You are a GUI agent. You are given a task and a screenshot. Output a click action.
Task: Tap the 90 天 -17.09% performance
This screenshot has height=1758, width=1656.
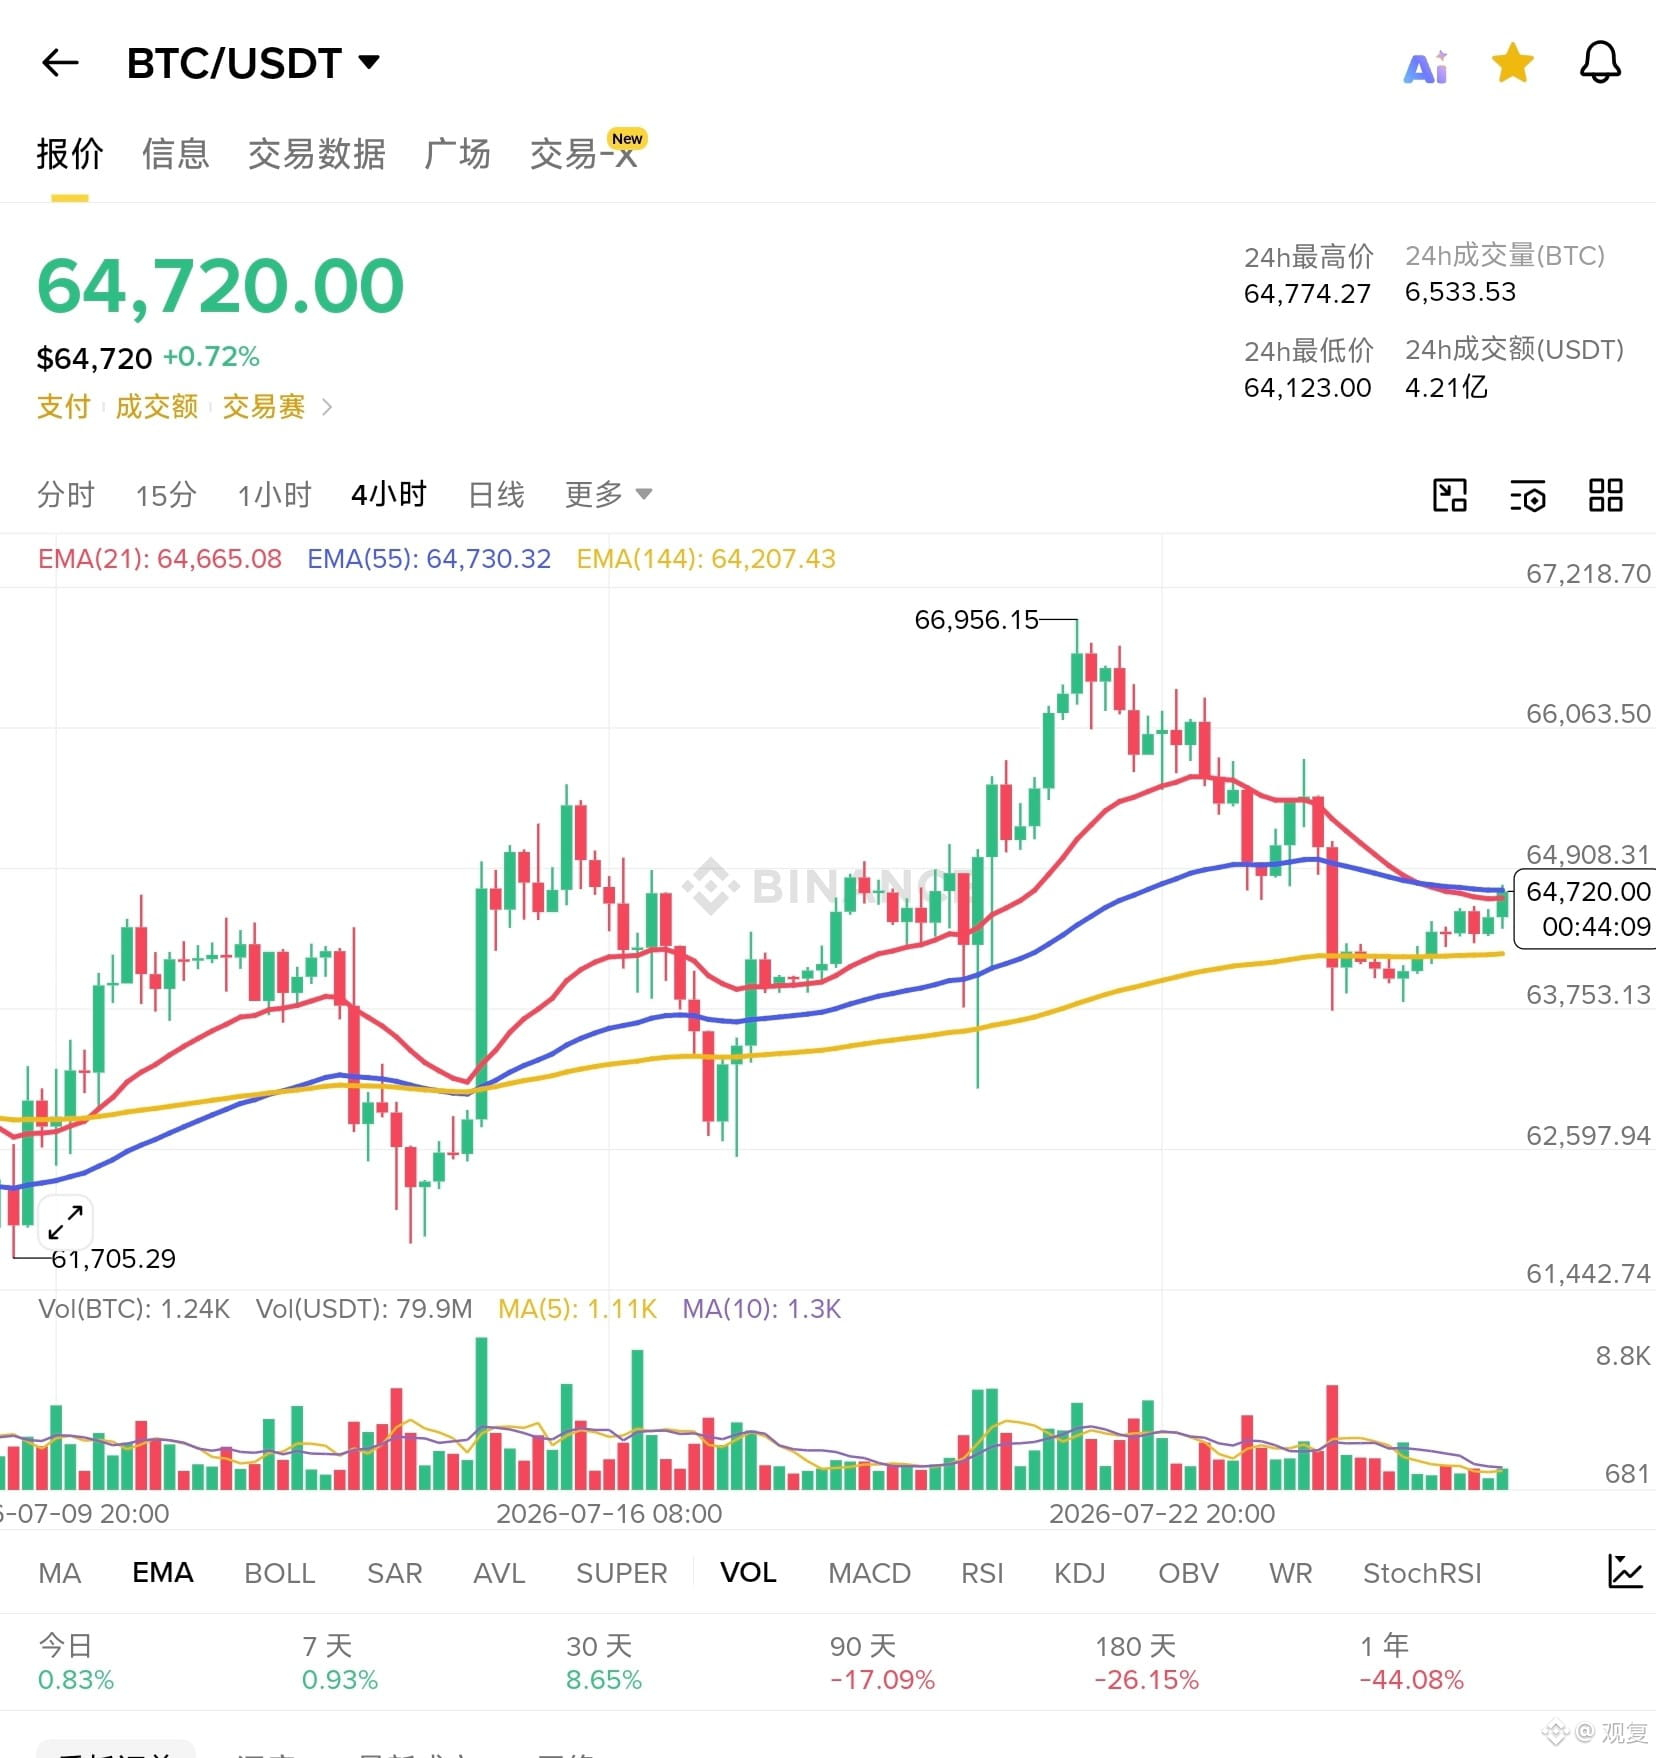[882, 1662]
